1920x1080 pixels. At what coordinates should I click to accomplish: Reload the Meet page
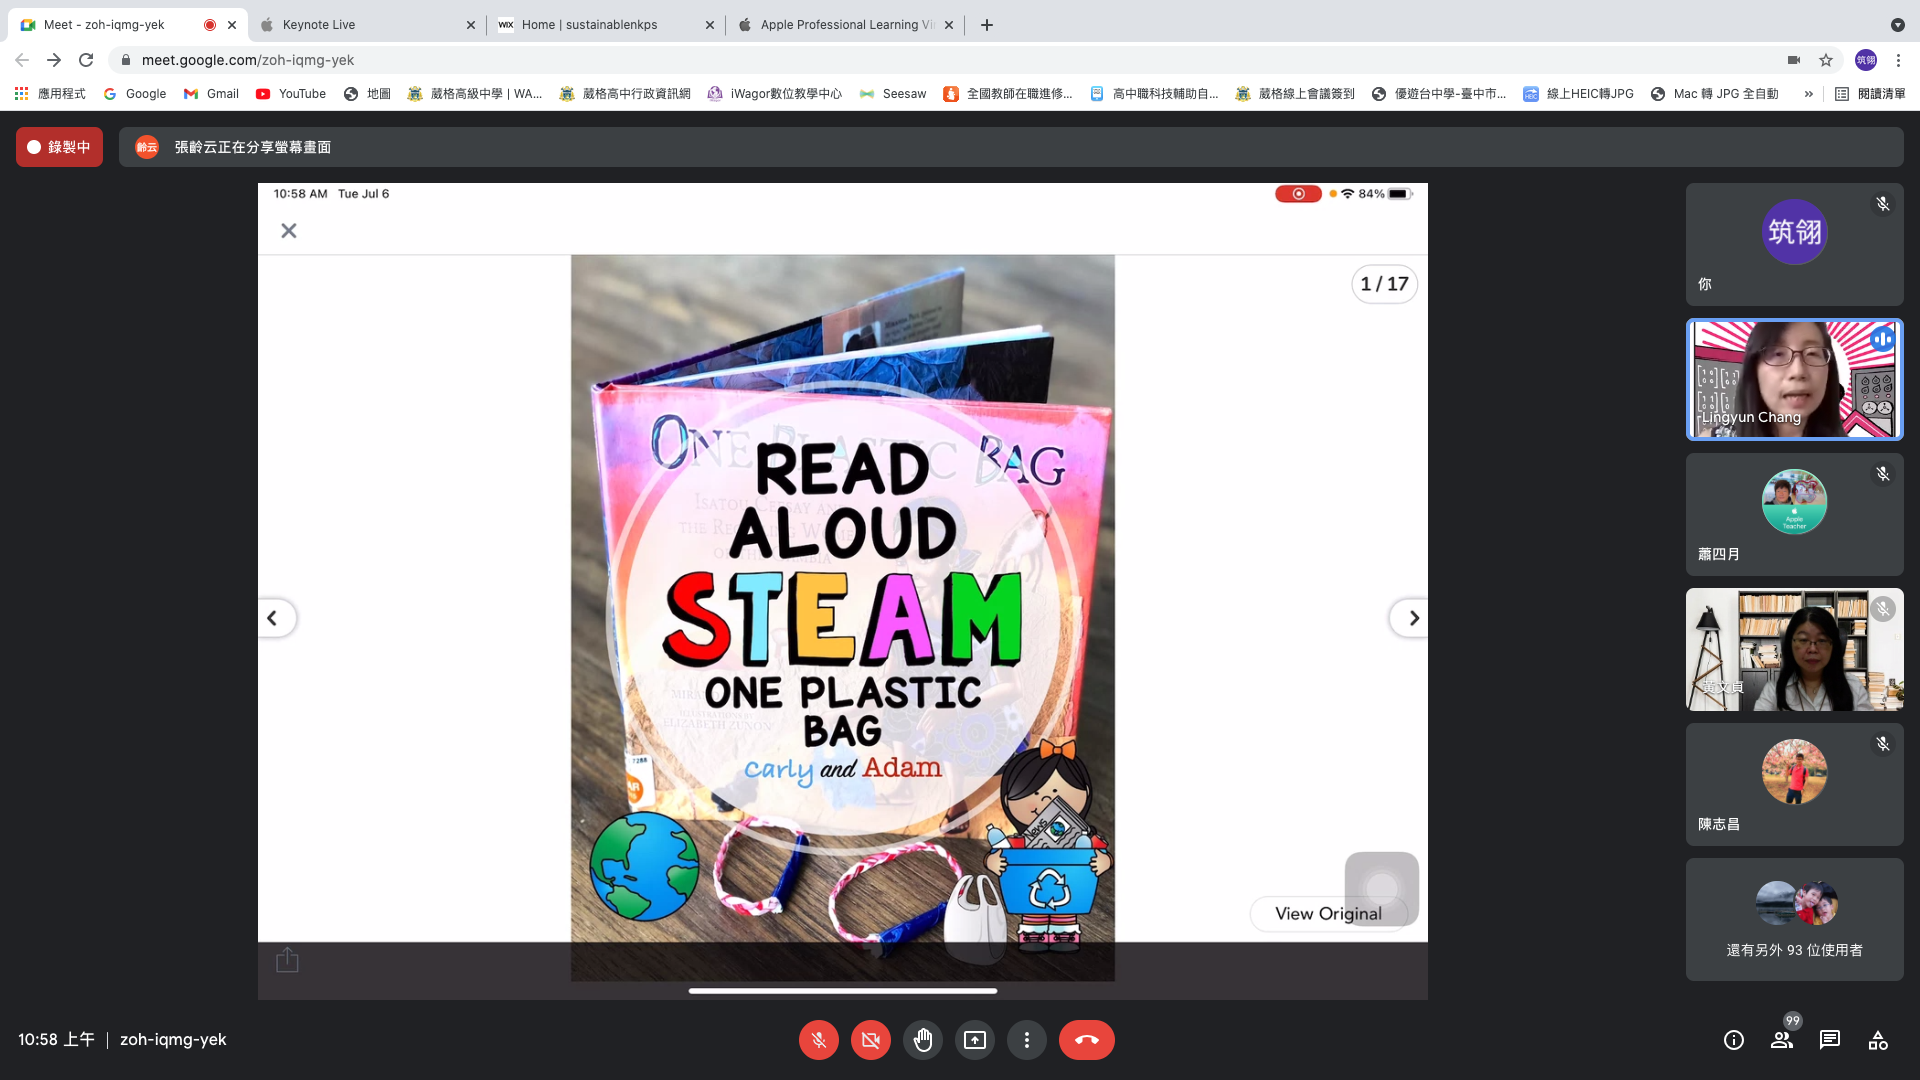point(86,60)
